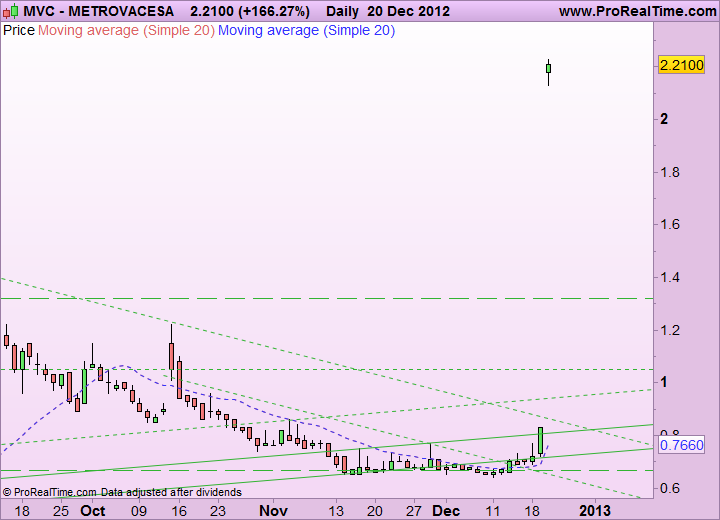Click the Data adjusted after dividends note
This screenshot has width=720, height=520.
pos(171,492)
